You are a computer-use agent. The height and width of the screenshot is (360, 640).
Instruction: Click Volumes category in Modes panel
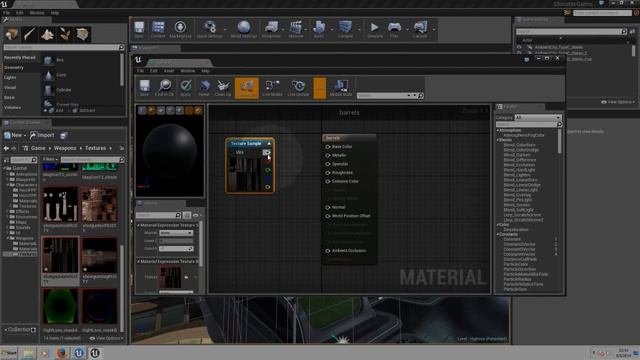coord(12,108)
